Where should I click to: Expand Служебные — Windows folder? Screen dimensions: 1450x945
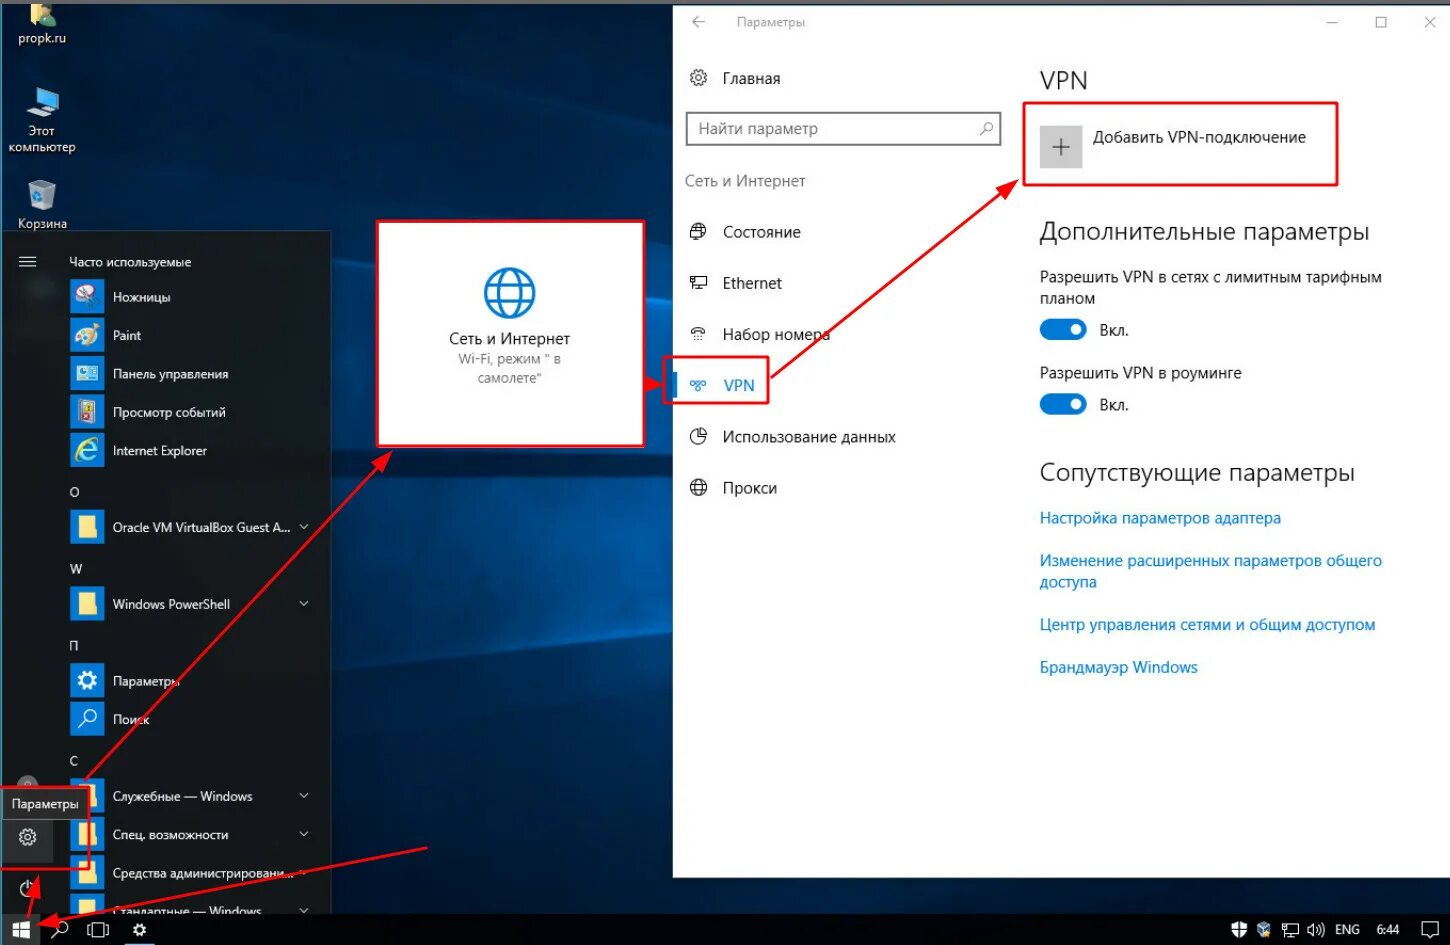[303, 795]
